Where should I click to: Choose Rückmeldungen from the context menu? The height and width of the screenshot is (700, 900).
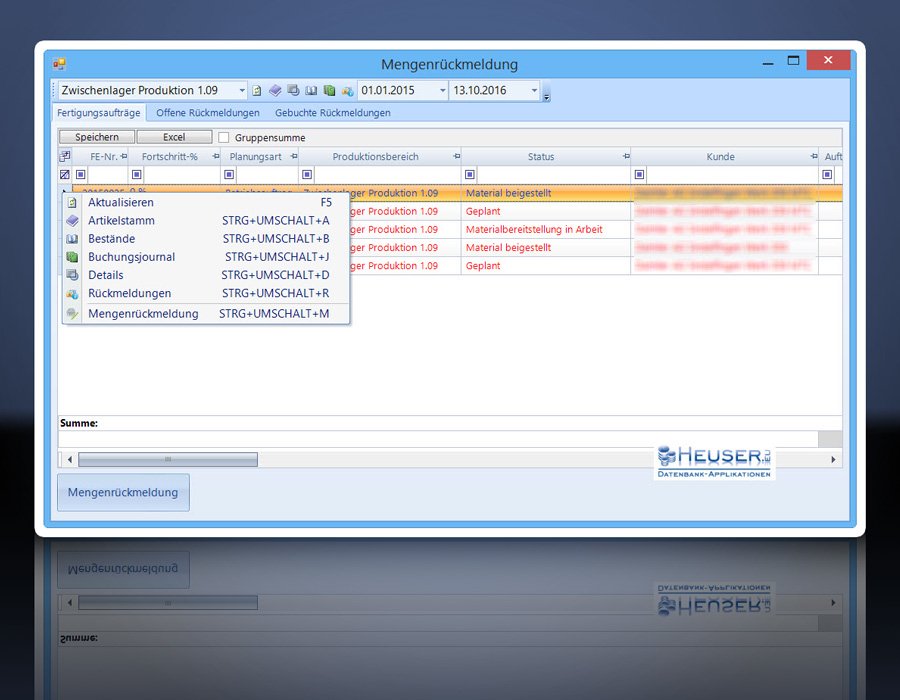[206, 293]
